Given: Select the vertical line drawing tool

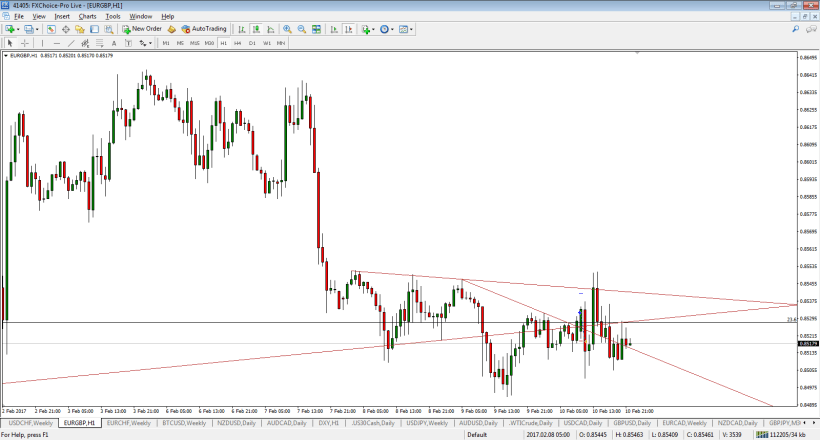Looking at the screenshot, I should 42,43.
